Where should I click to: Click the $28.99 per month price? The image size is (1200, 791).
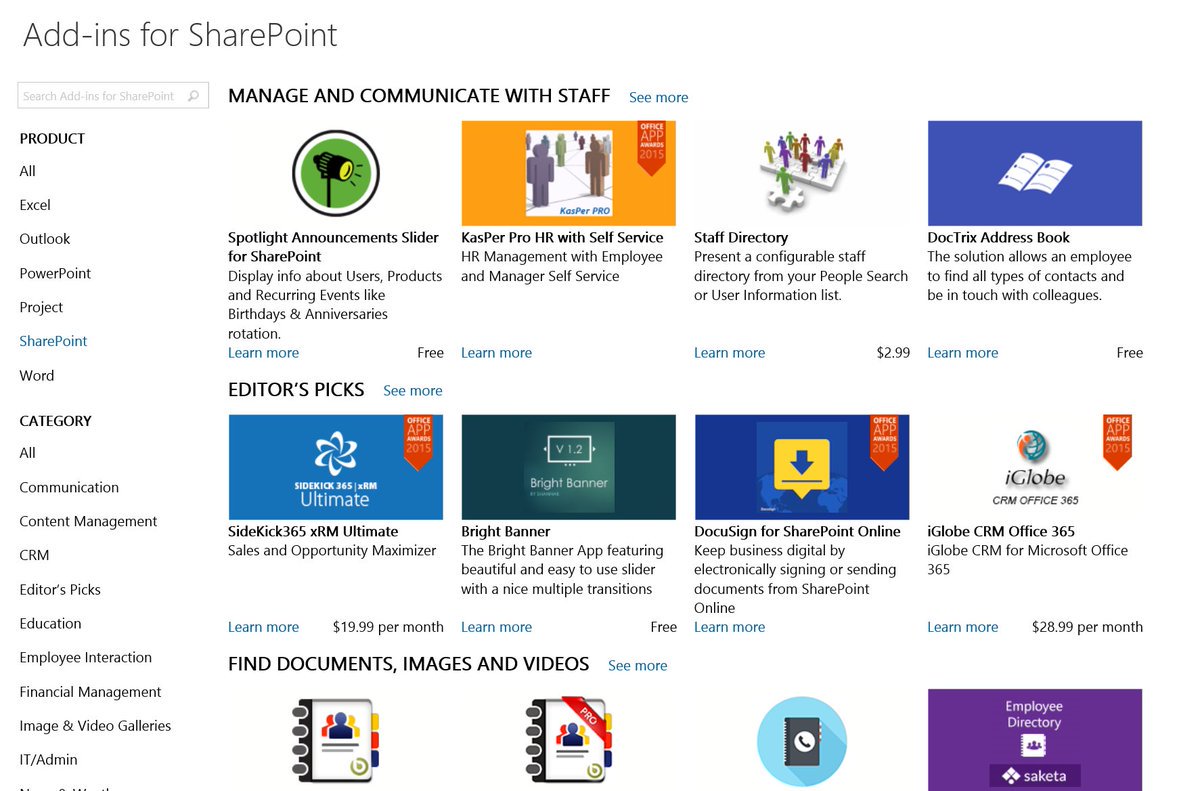[x=1087, y=627]
